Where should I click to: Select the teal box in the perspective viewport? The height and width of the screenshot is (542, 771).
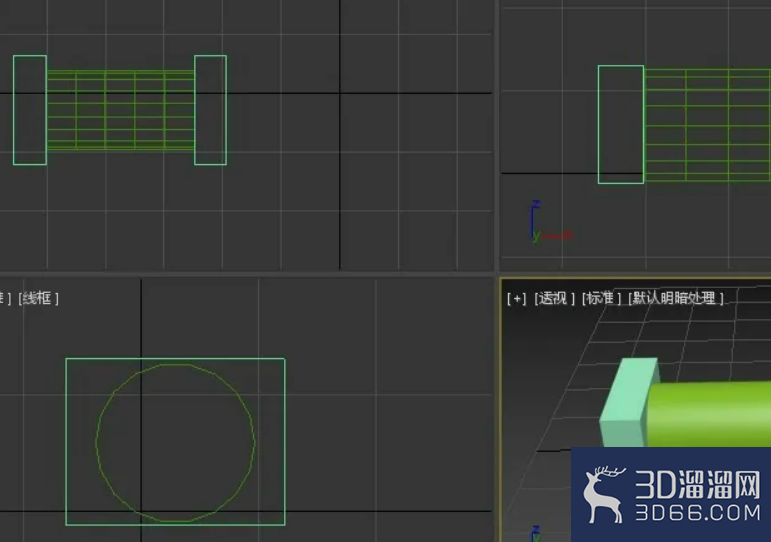click(627, 403)
